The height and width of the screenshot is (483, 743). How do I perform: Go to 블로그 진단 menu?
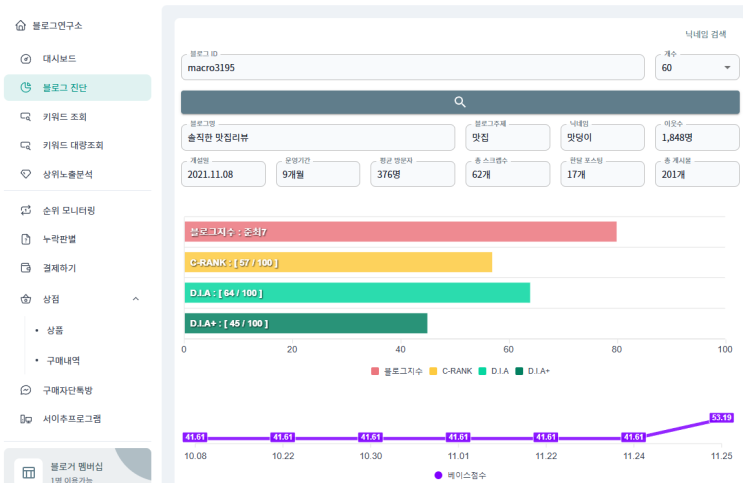78,88
